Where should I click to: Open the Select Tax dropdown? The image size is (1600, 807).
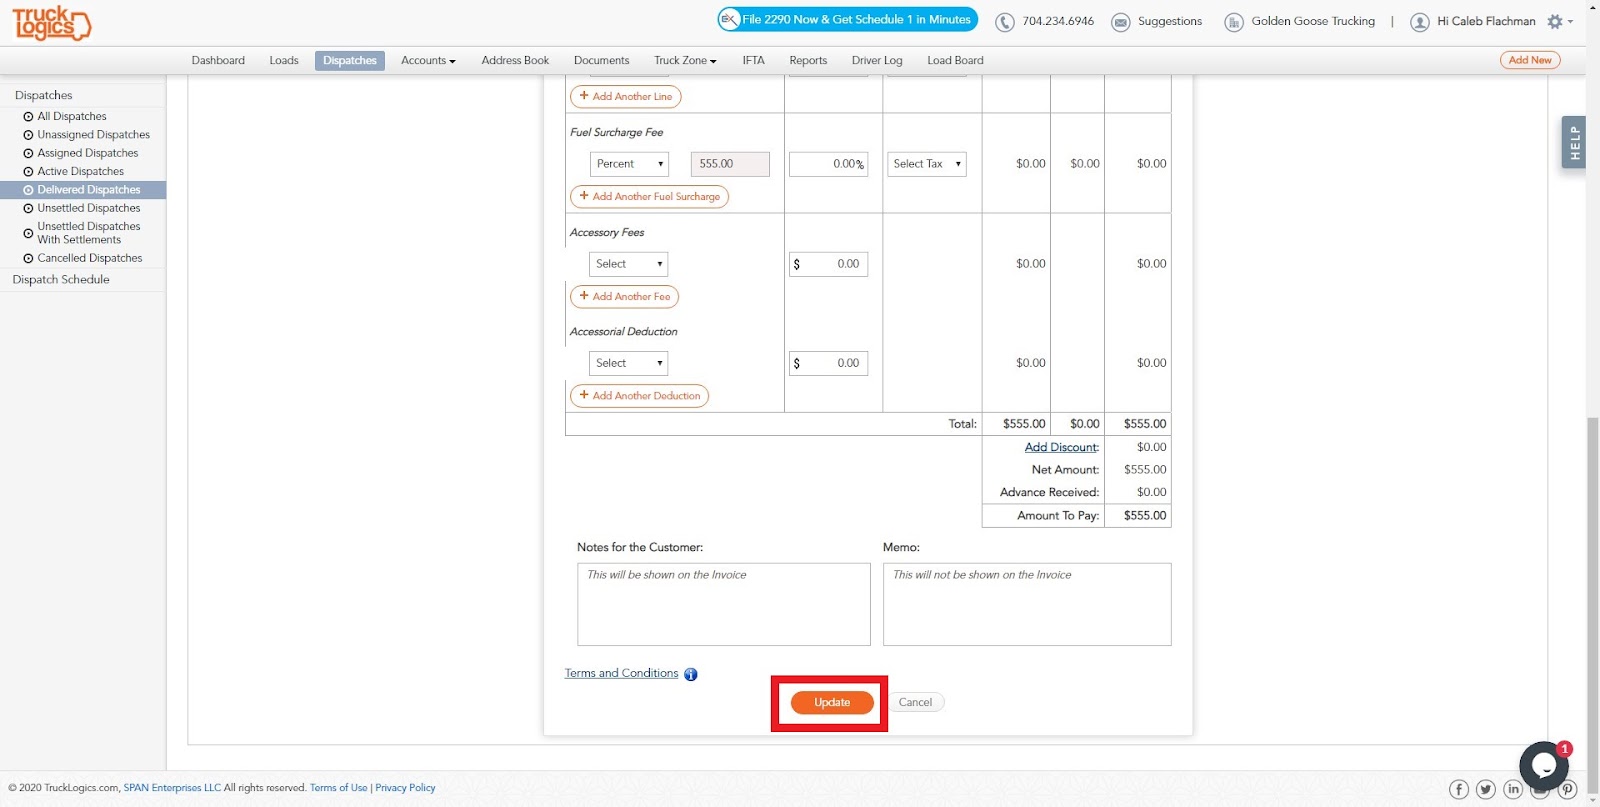coord(927,164)
